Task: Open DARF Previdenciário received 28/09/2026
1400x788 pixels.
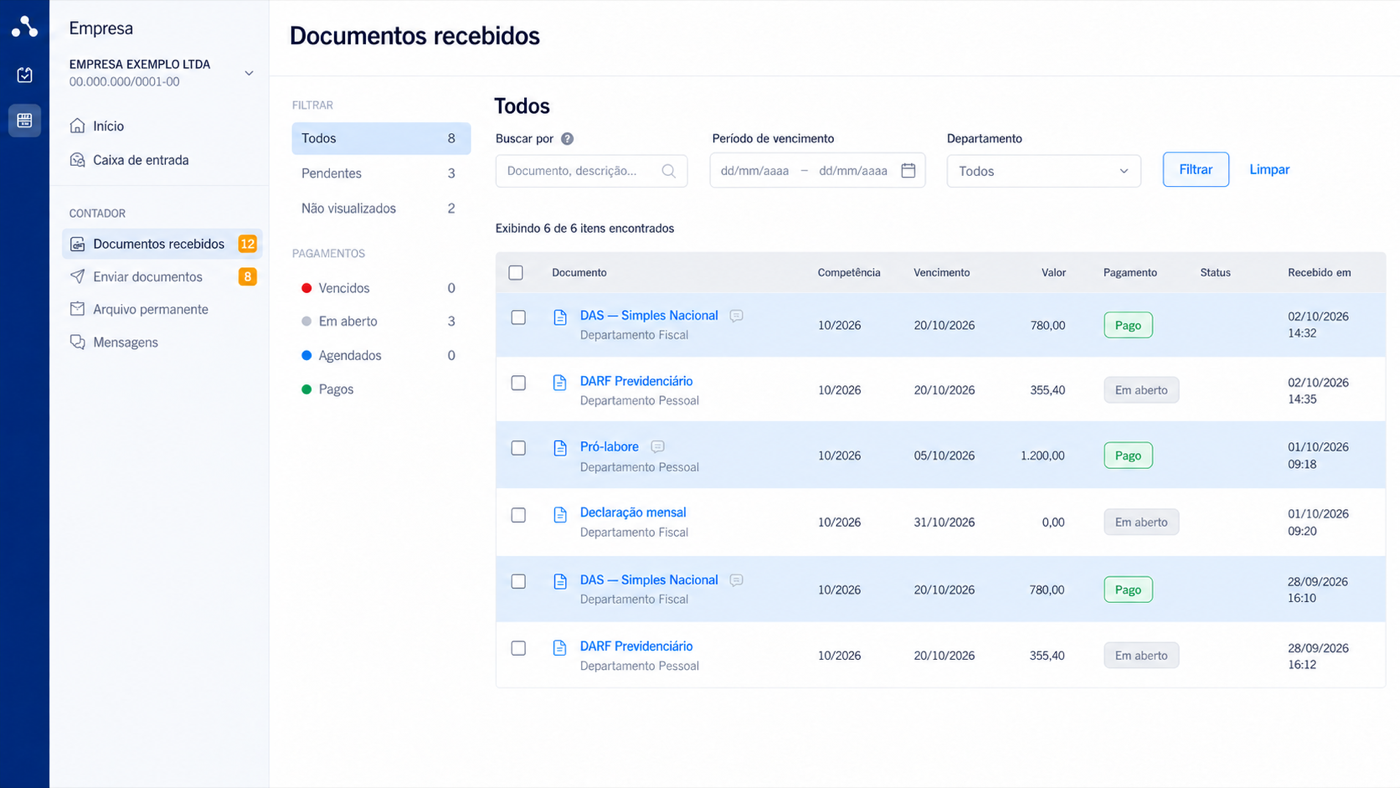Action: [636, 646]
